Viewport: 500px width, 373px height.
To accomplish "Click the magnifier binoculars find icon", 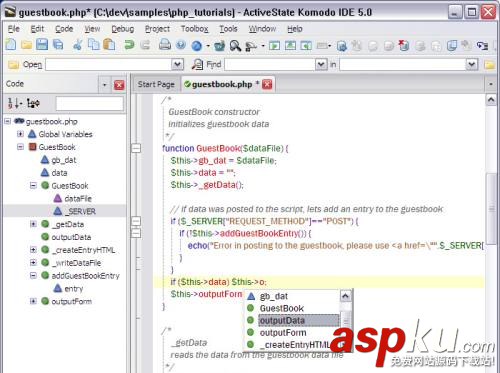I will pyautogui.click(x=235, y=45).
